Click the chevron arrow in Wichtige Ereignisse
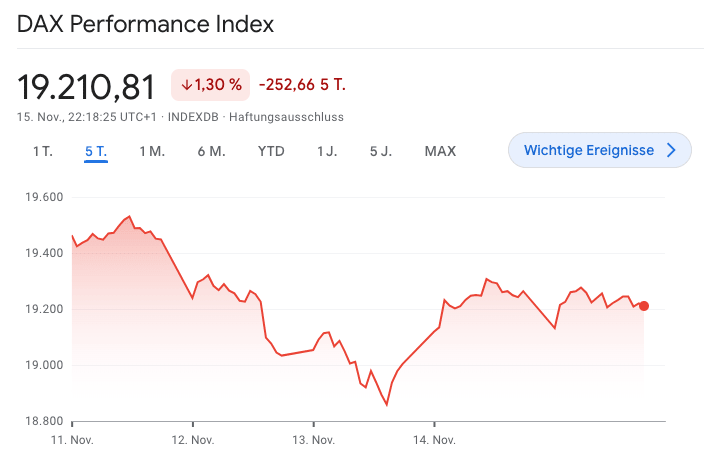The height and width of the screenshot is (464, 704). point(671,150)
